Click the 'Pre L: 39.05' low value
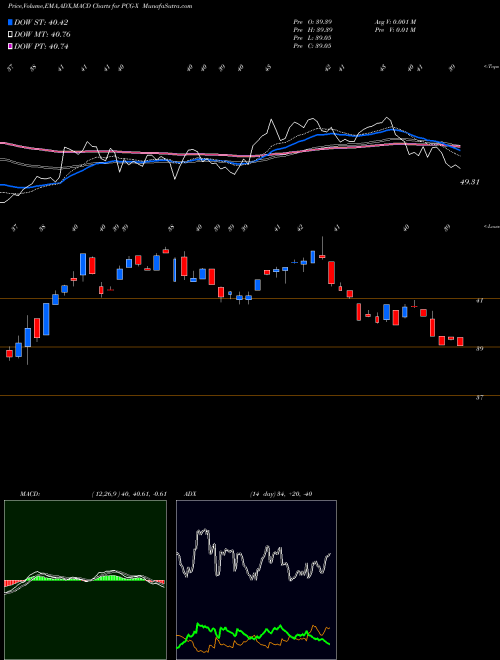 (313, 38)
